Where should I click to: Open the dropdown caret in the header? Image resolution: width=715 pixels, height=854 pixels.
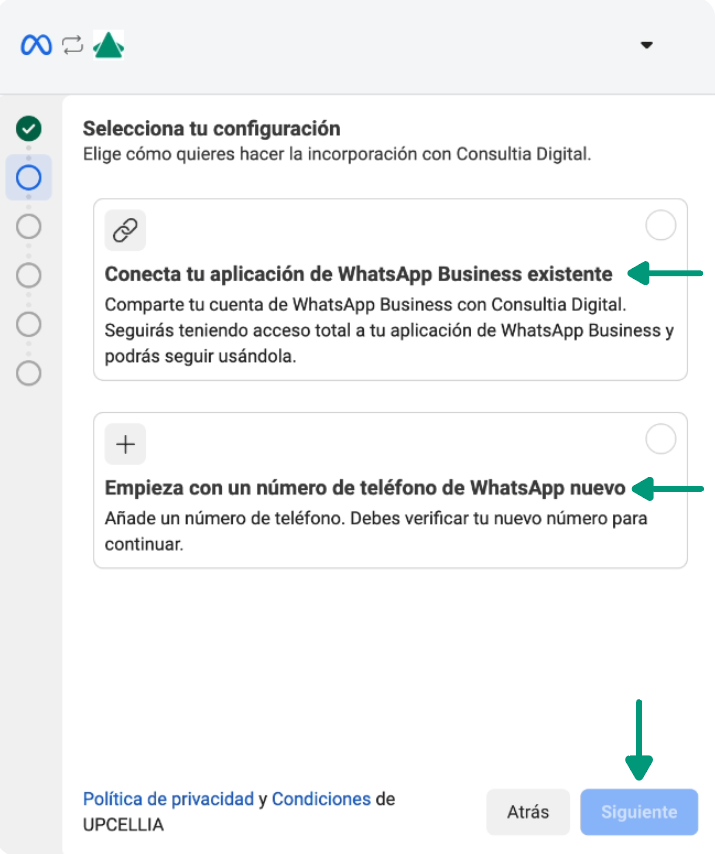pos(646,45)
